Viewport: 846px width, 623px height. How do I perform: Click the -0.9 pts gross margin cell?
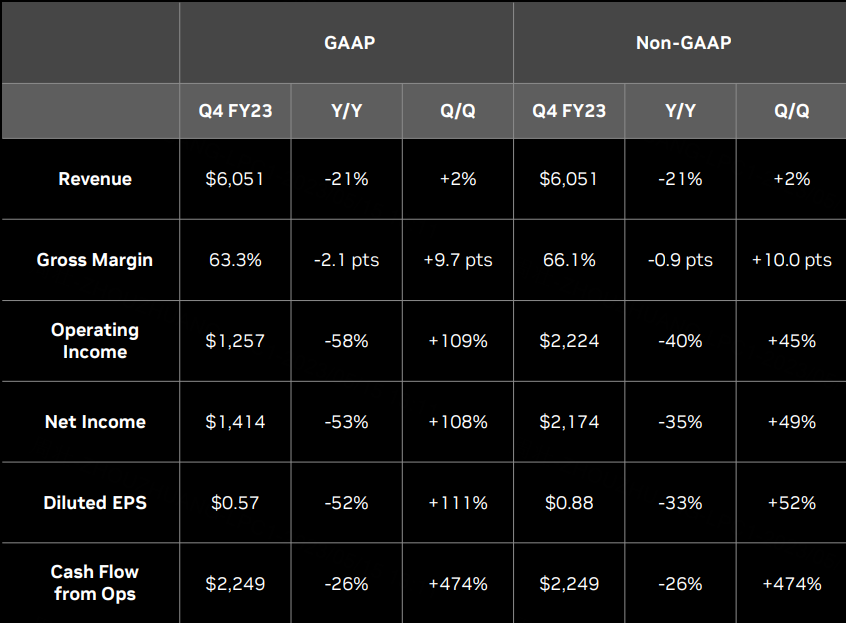(x=680, y=260)
